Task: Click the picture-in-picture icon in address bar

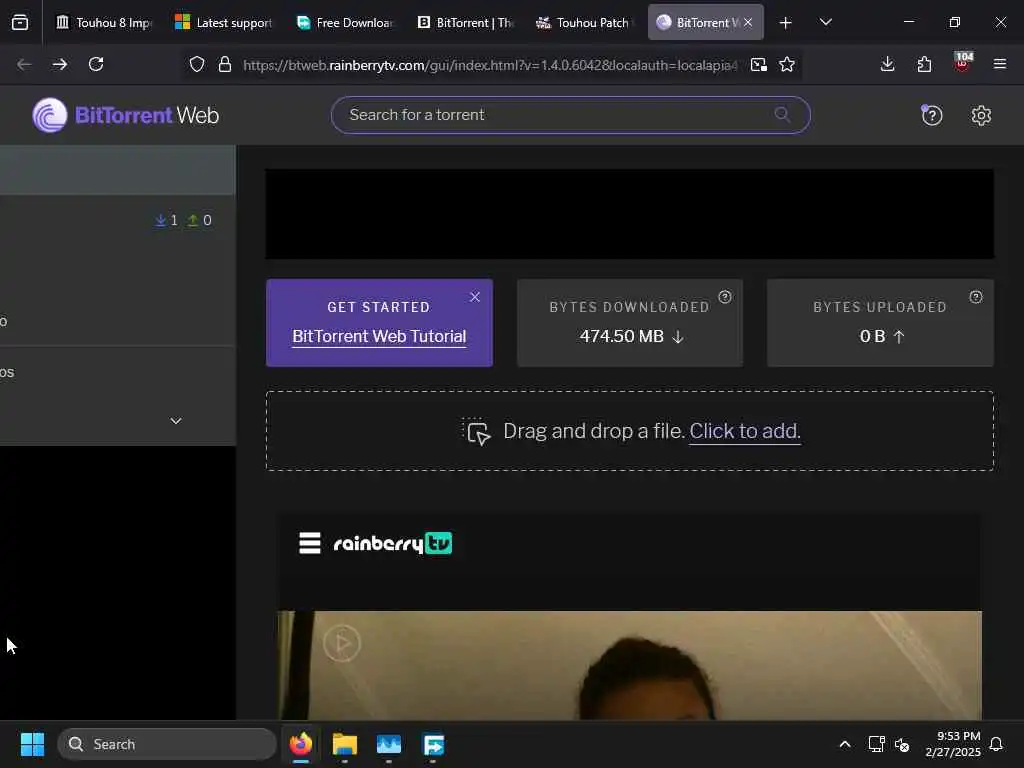Action: [x=758, y=64]
